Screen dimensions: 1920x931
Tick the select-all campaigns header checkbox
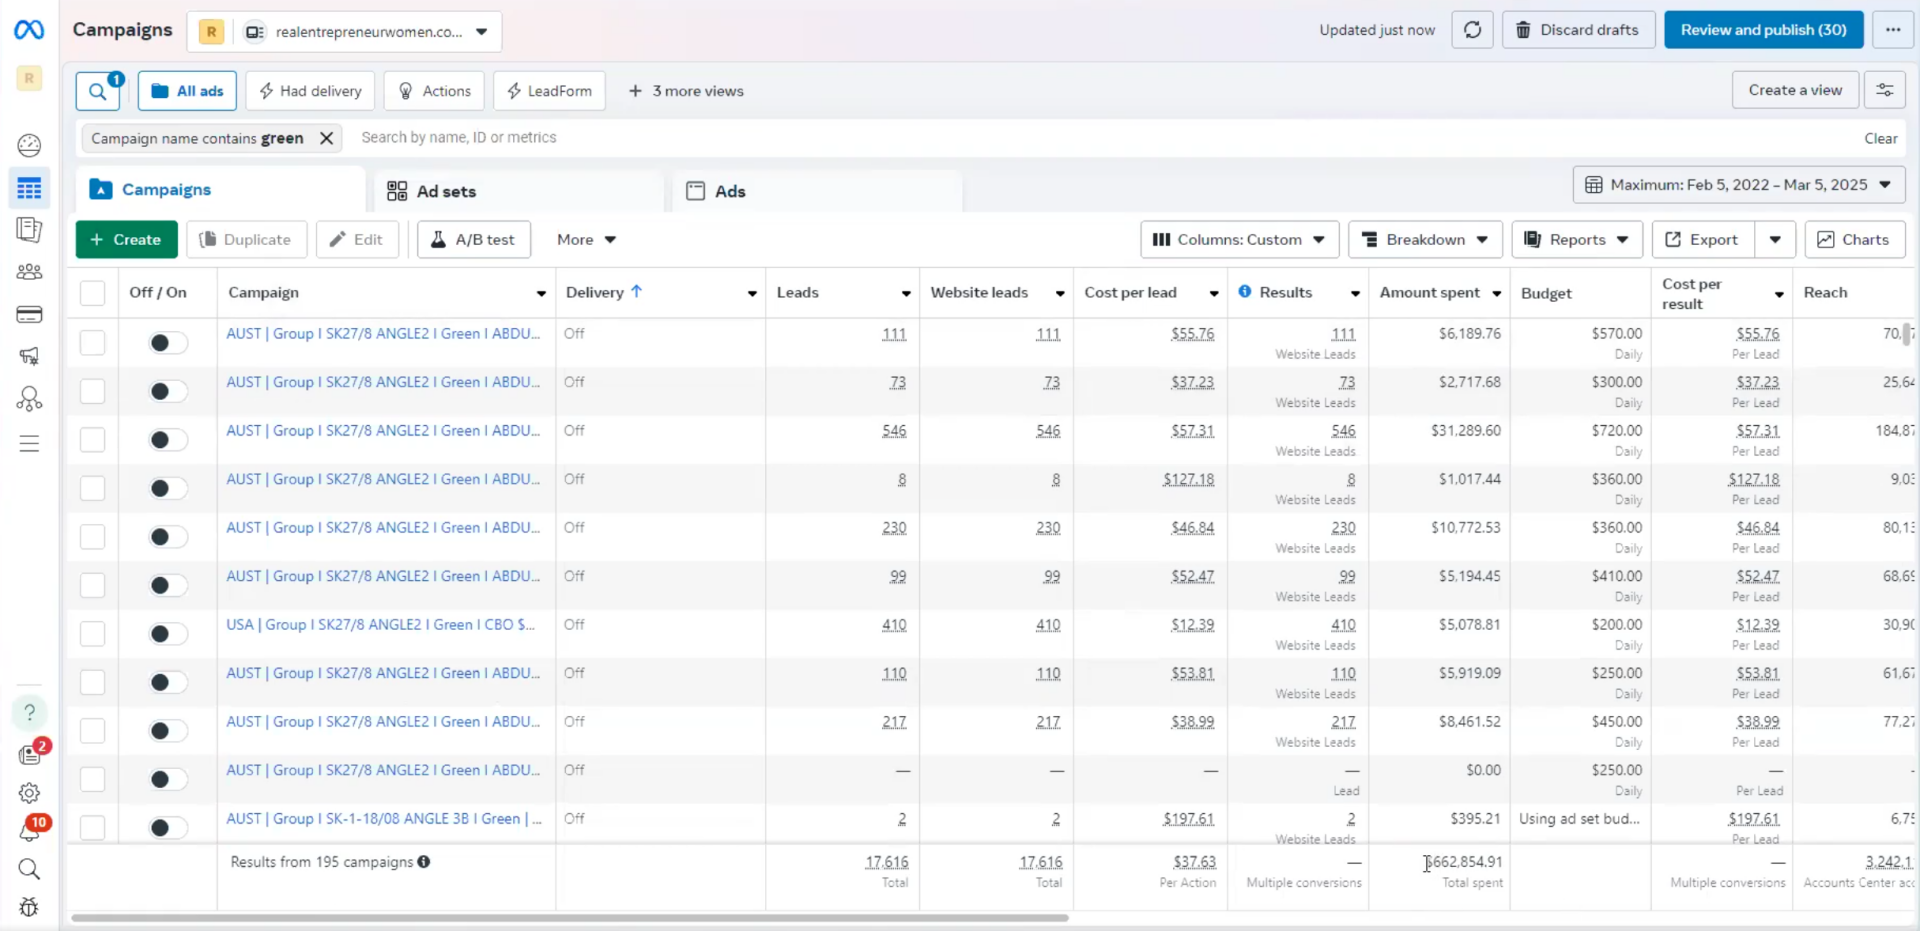pos(92,293)
